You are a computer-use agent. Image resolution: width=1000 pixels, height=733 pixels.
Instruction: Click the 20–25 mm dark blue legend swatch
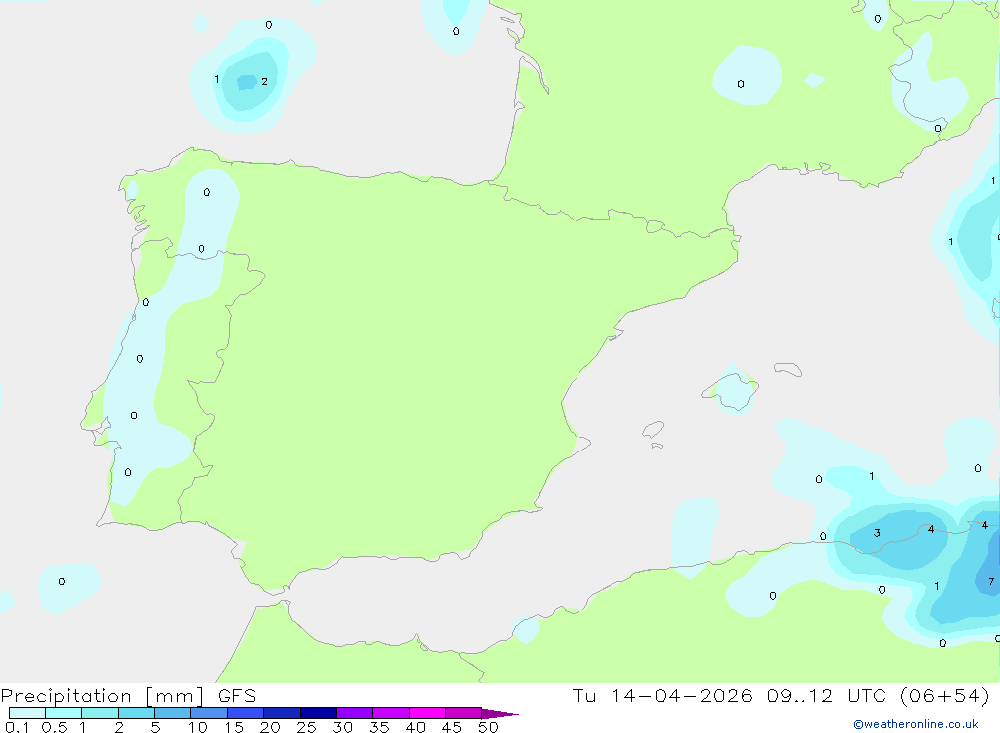coord(281,713)
